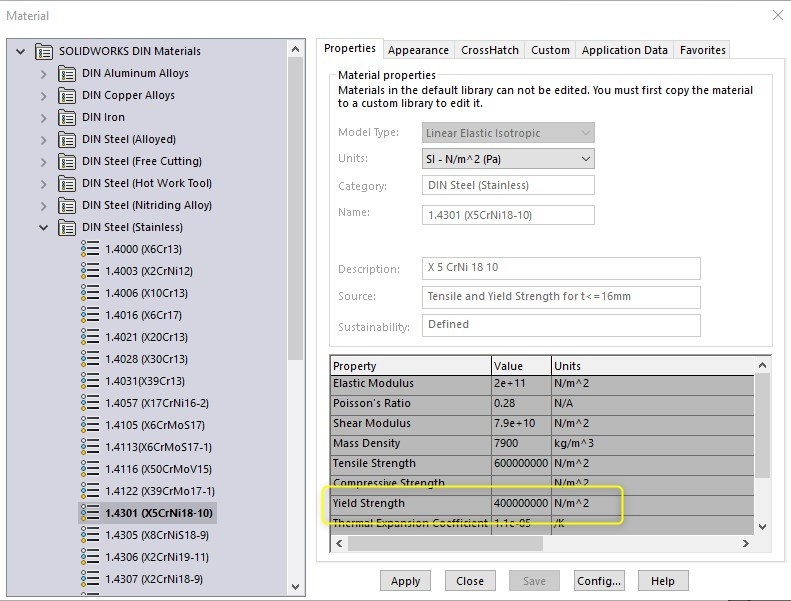This screenshot has height=601, width=791.
Task: Click the material icon for 1.4116 (X50CrMoV15)
Action: pyautogui.click(x=90, y=469)
